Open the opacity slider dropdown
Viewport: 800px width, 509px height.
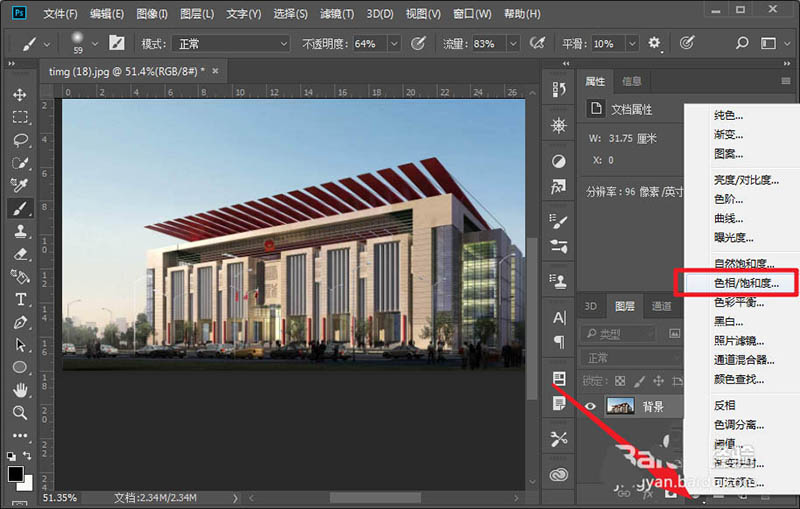click(394, 44)
